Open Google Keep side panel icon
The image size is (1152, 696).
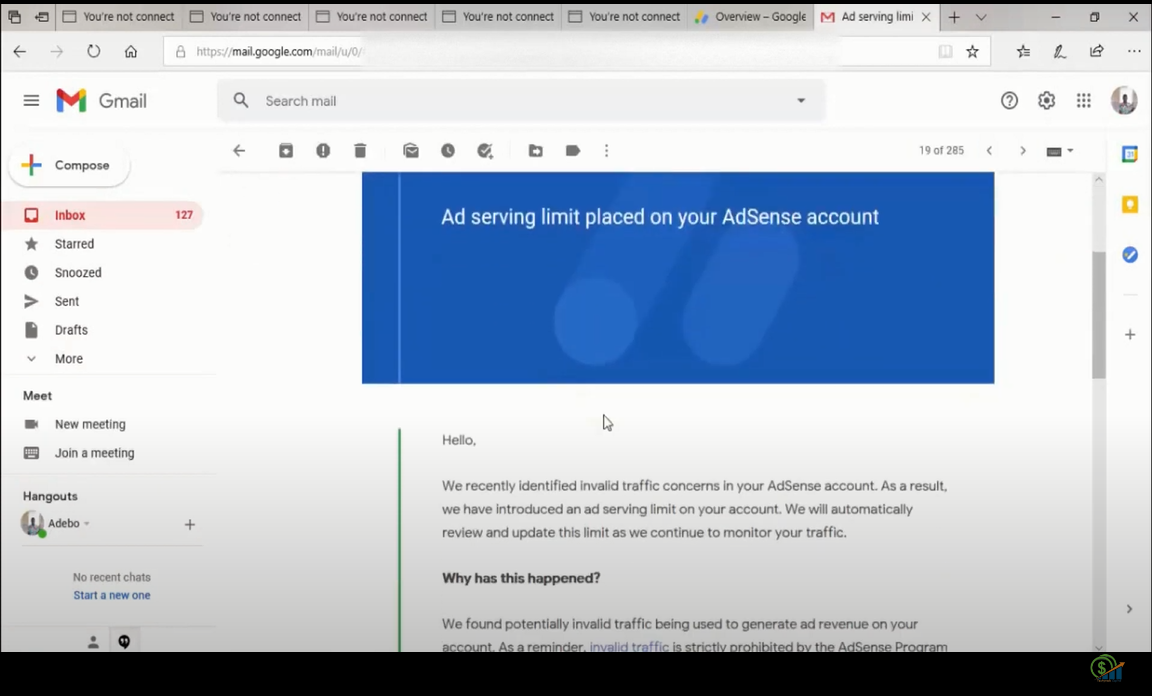pos(1130,204)
